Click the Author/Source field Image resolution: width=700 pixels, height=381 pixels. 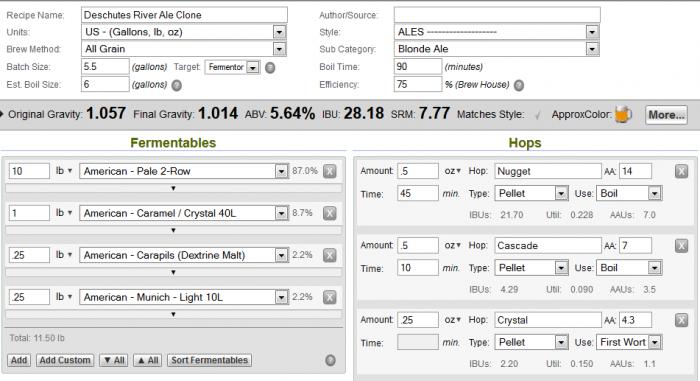[497, 15]
